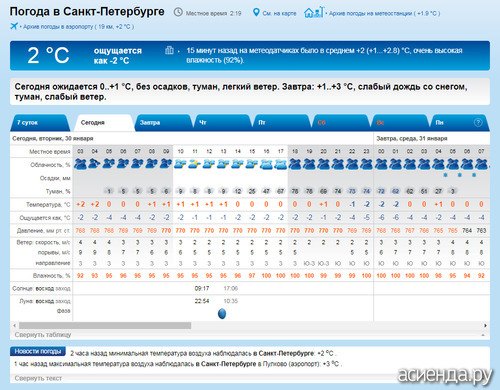Click the cloudiness icon for hour 12
500x390 pixels.
click(x=209, y=164)
